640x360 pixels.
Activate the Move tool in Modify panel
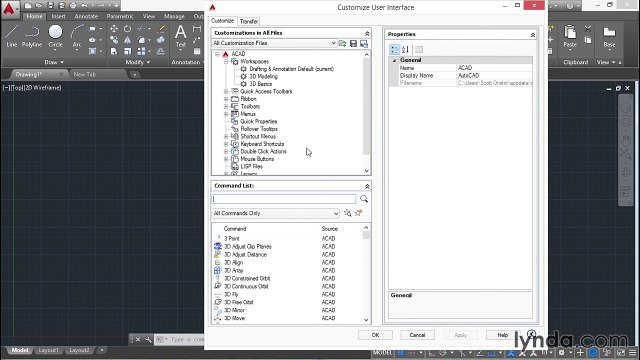tap(114, 29)
